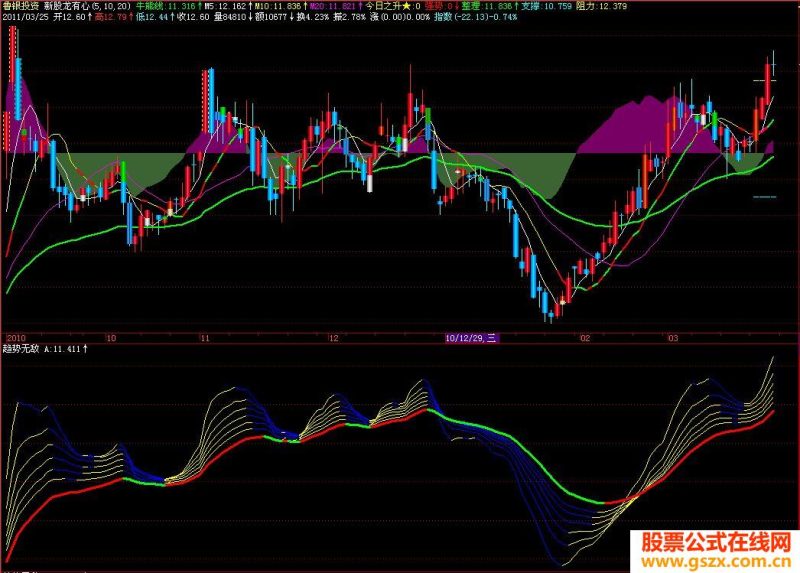Click the 2010 year marker on time axis
Image resolution: width=800 pixels, height=573 pixels.
pos(16,338)
